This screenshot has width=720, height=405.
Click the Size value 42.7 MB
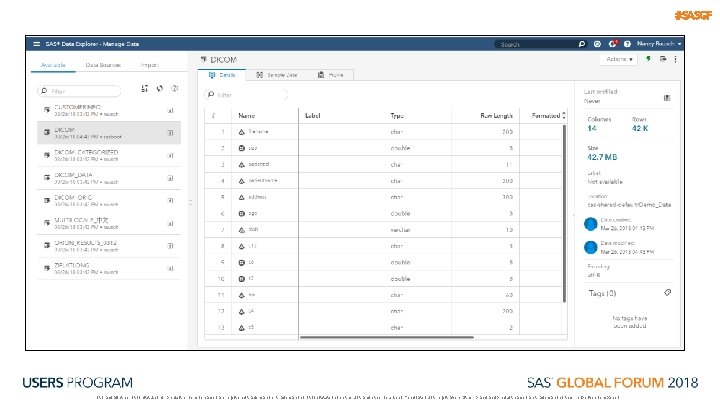pyautogui.click(x=602, y=157)
